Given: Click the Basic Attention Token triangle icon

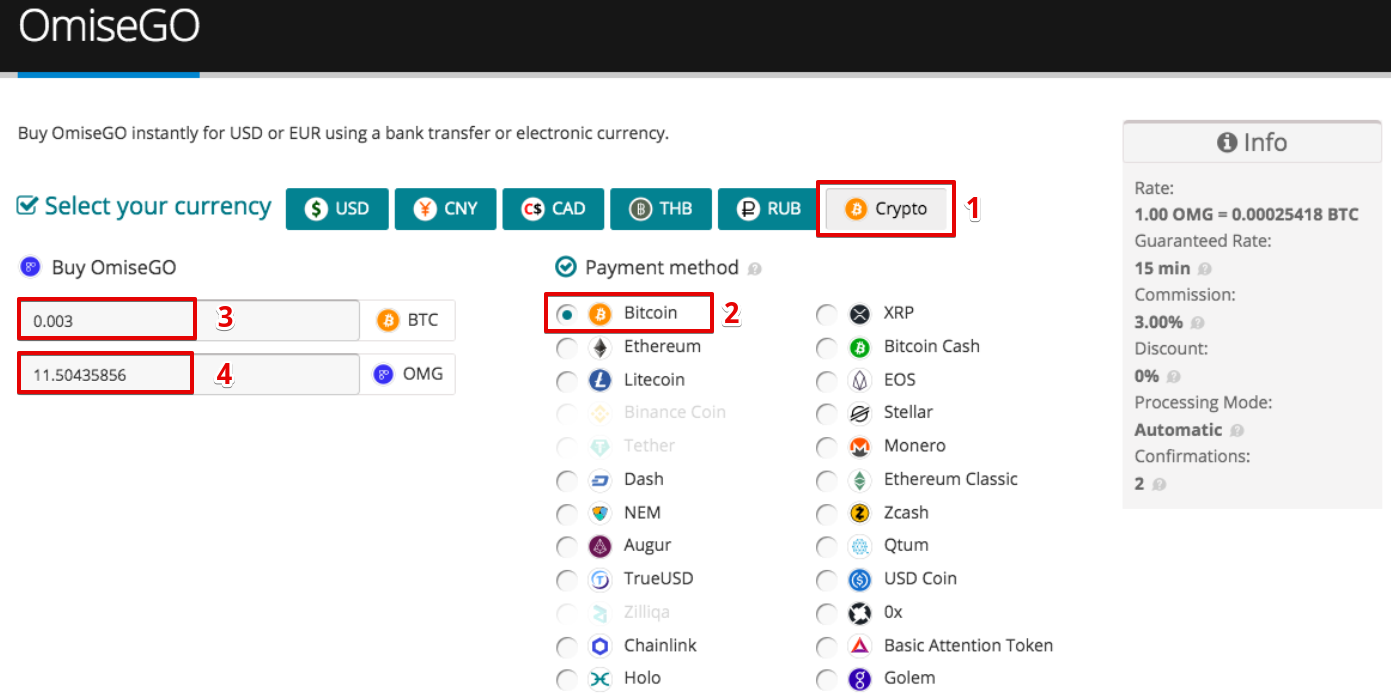Looking at the screenshot, I should [x=860, y=646].
